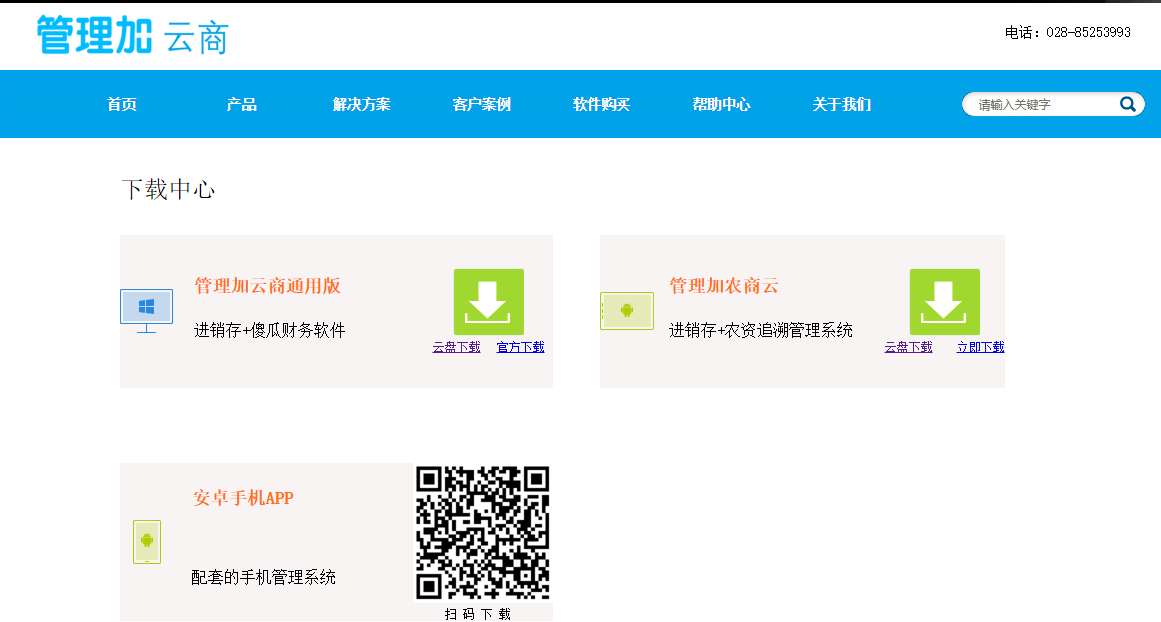Open 软件购买 page
1161x622 pixels.
pos(601,104)
